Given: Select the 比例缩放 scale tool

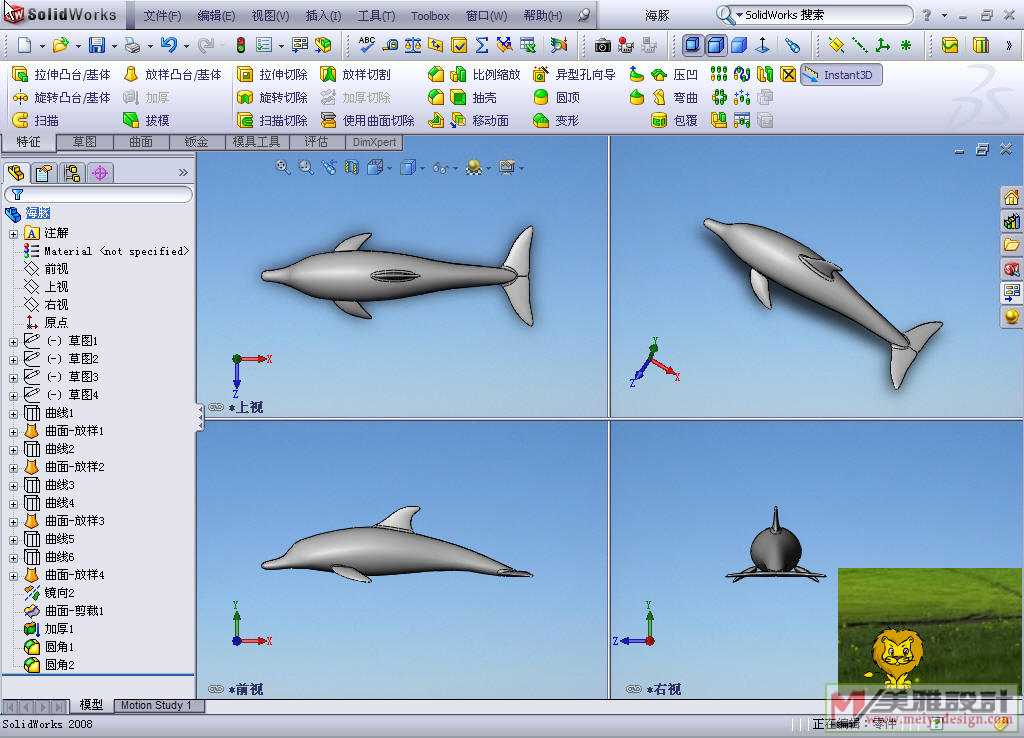Looking at the screenshot, I should [x=485, y=74].
